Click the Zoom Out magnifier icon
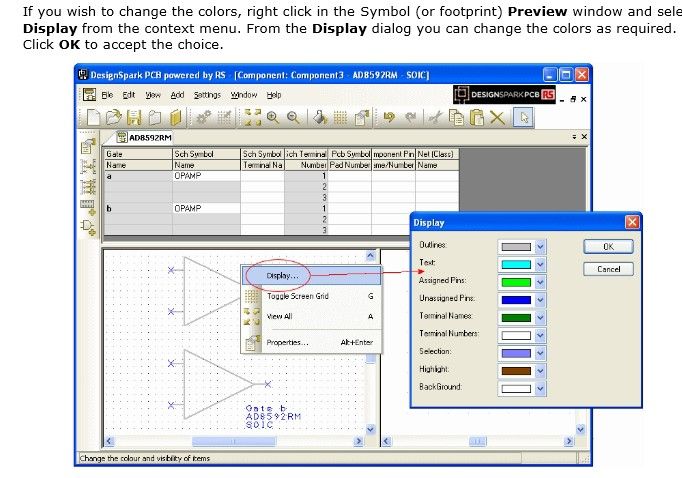The width and height of the screenshot is (682, 478). [x=294, y=117]
